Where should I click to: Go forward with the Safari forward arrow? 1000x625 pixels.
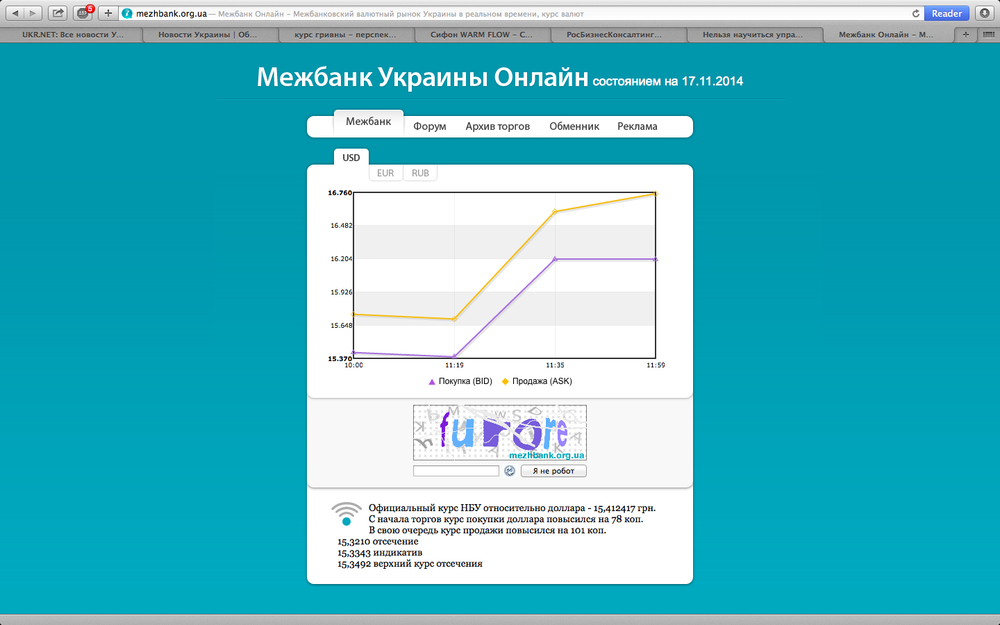[33, 13]
